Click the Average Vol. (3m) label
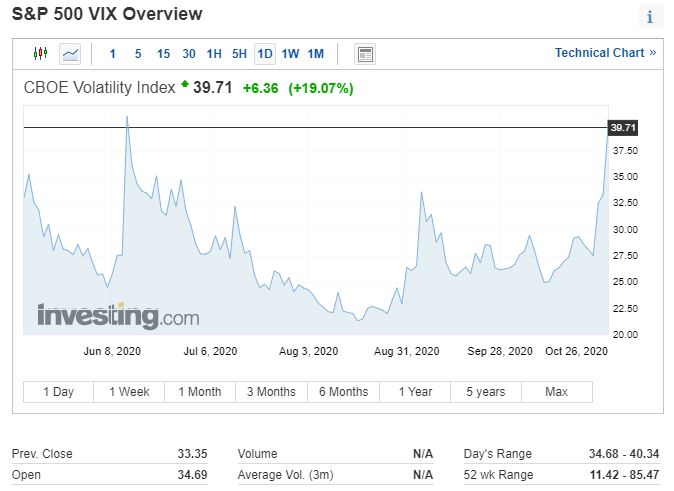The width and height of the screenshot is (674, 491). coord(285,475)
